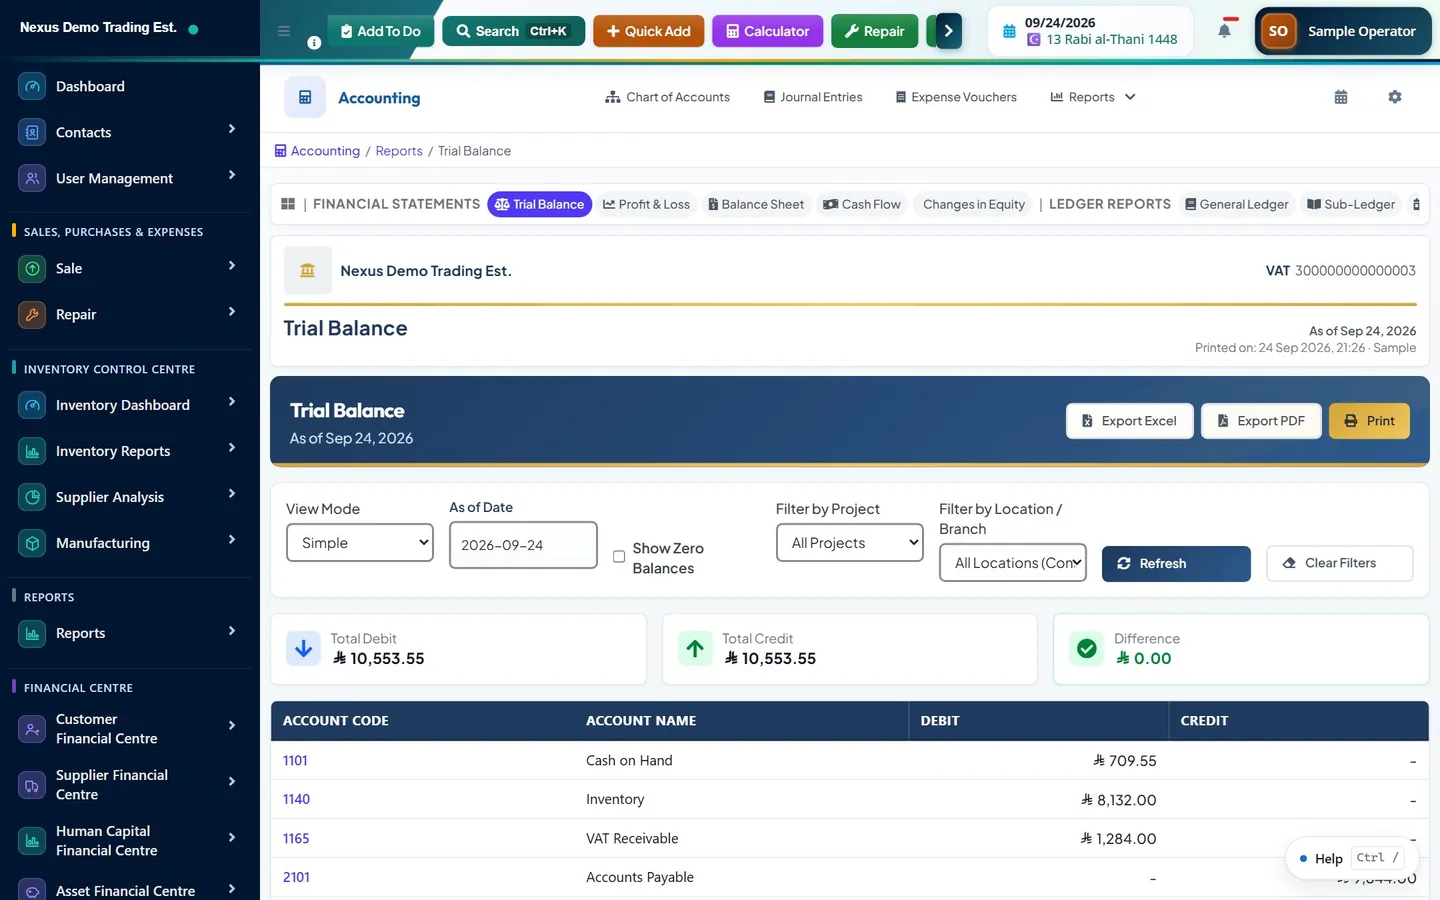
Task: Switch to Balance Sheet tab
Action: [x=756, y=204]
